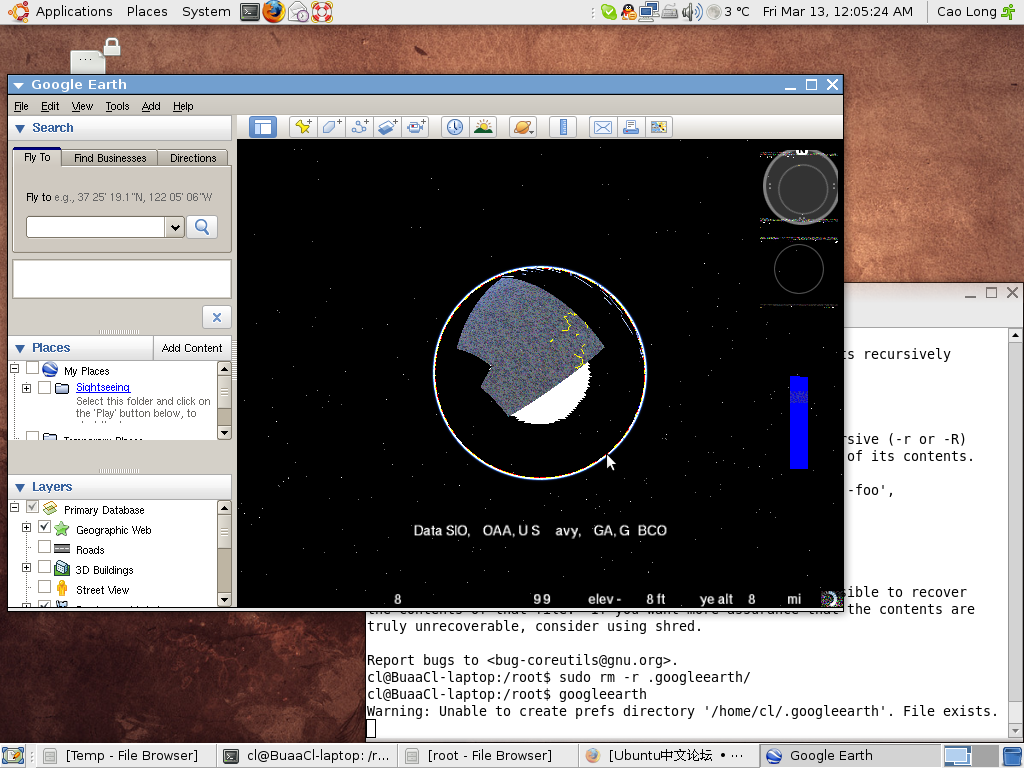Click the 3D Buildings layer icon

[61, 569]
